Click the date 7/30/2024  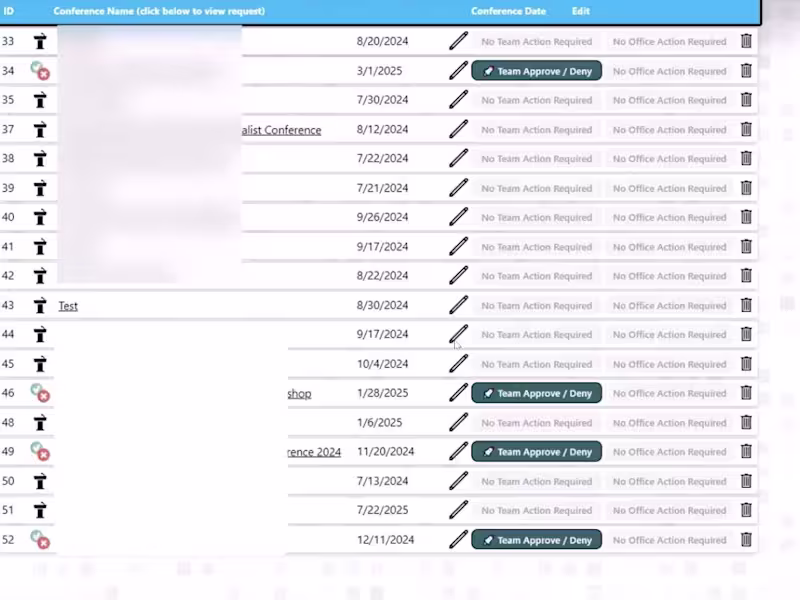[x=382, y=100]
